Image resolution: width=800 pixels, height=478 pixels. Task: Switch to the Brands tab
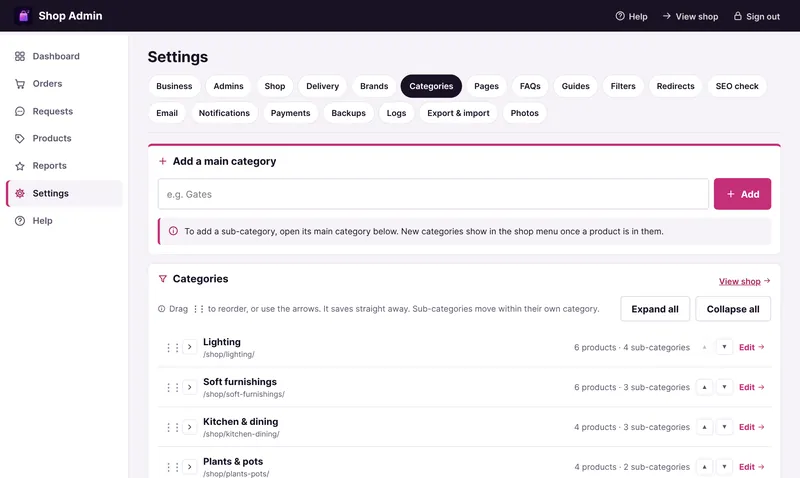374,86
